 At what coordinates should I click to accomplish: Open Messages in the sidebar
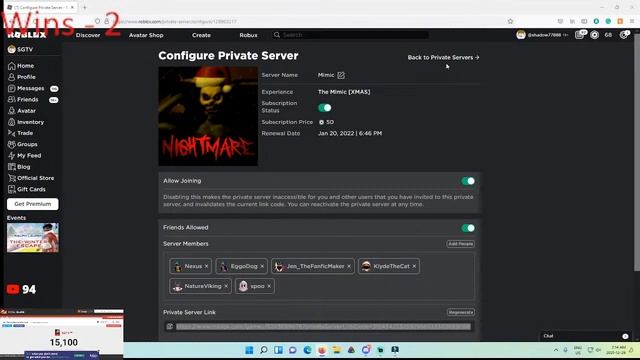tap(26, 88)
